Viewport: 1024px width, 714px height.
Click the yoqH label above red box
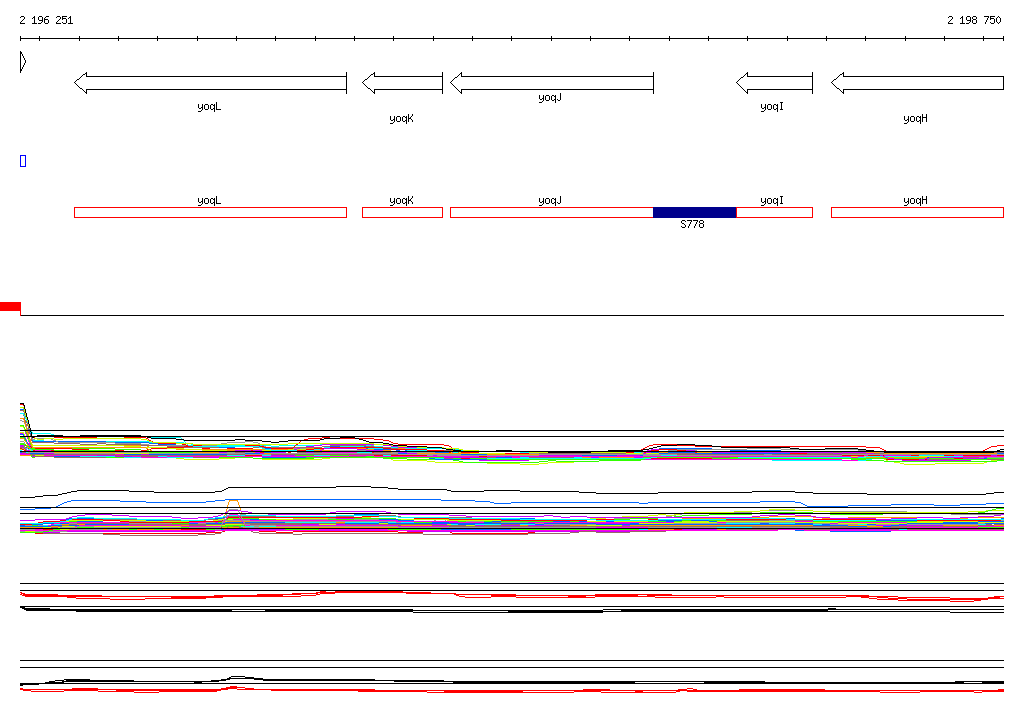916,201
